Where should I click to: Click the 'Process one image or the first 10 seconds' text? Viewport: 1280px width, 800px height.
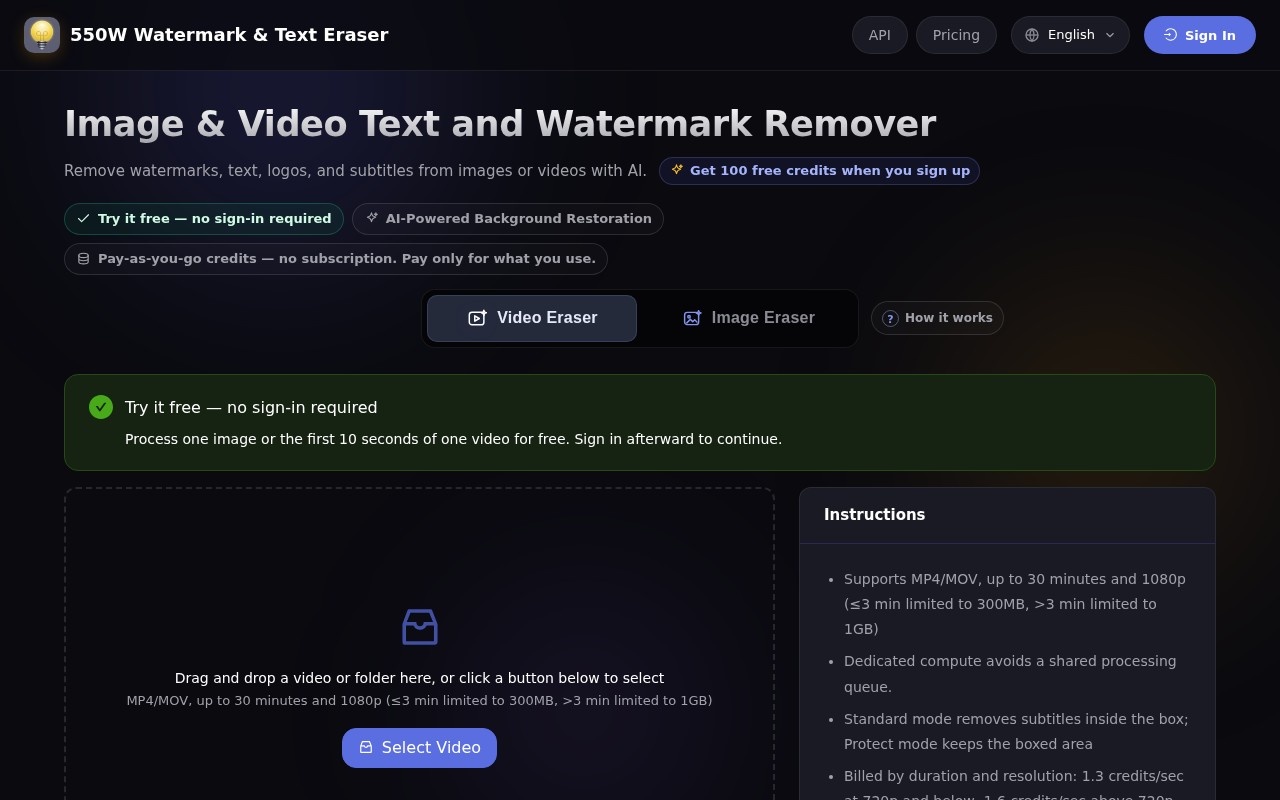coord(453,439)
